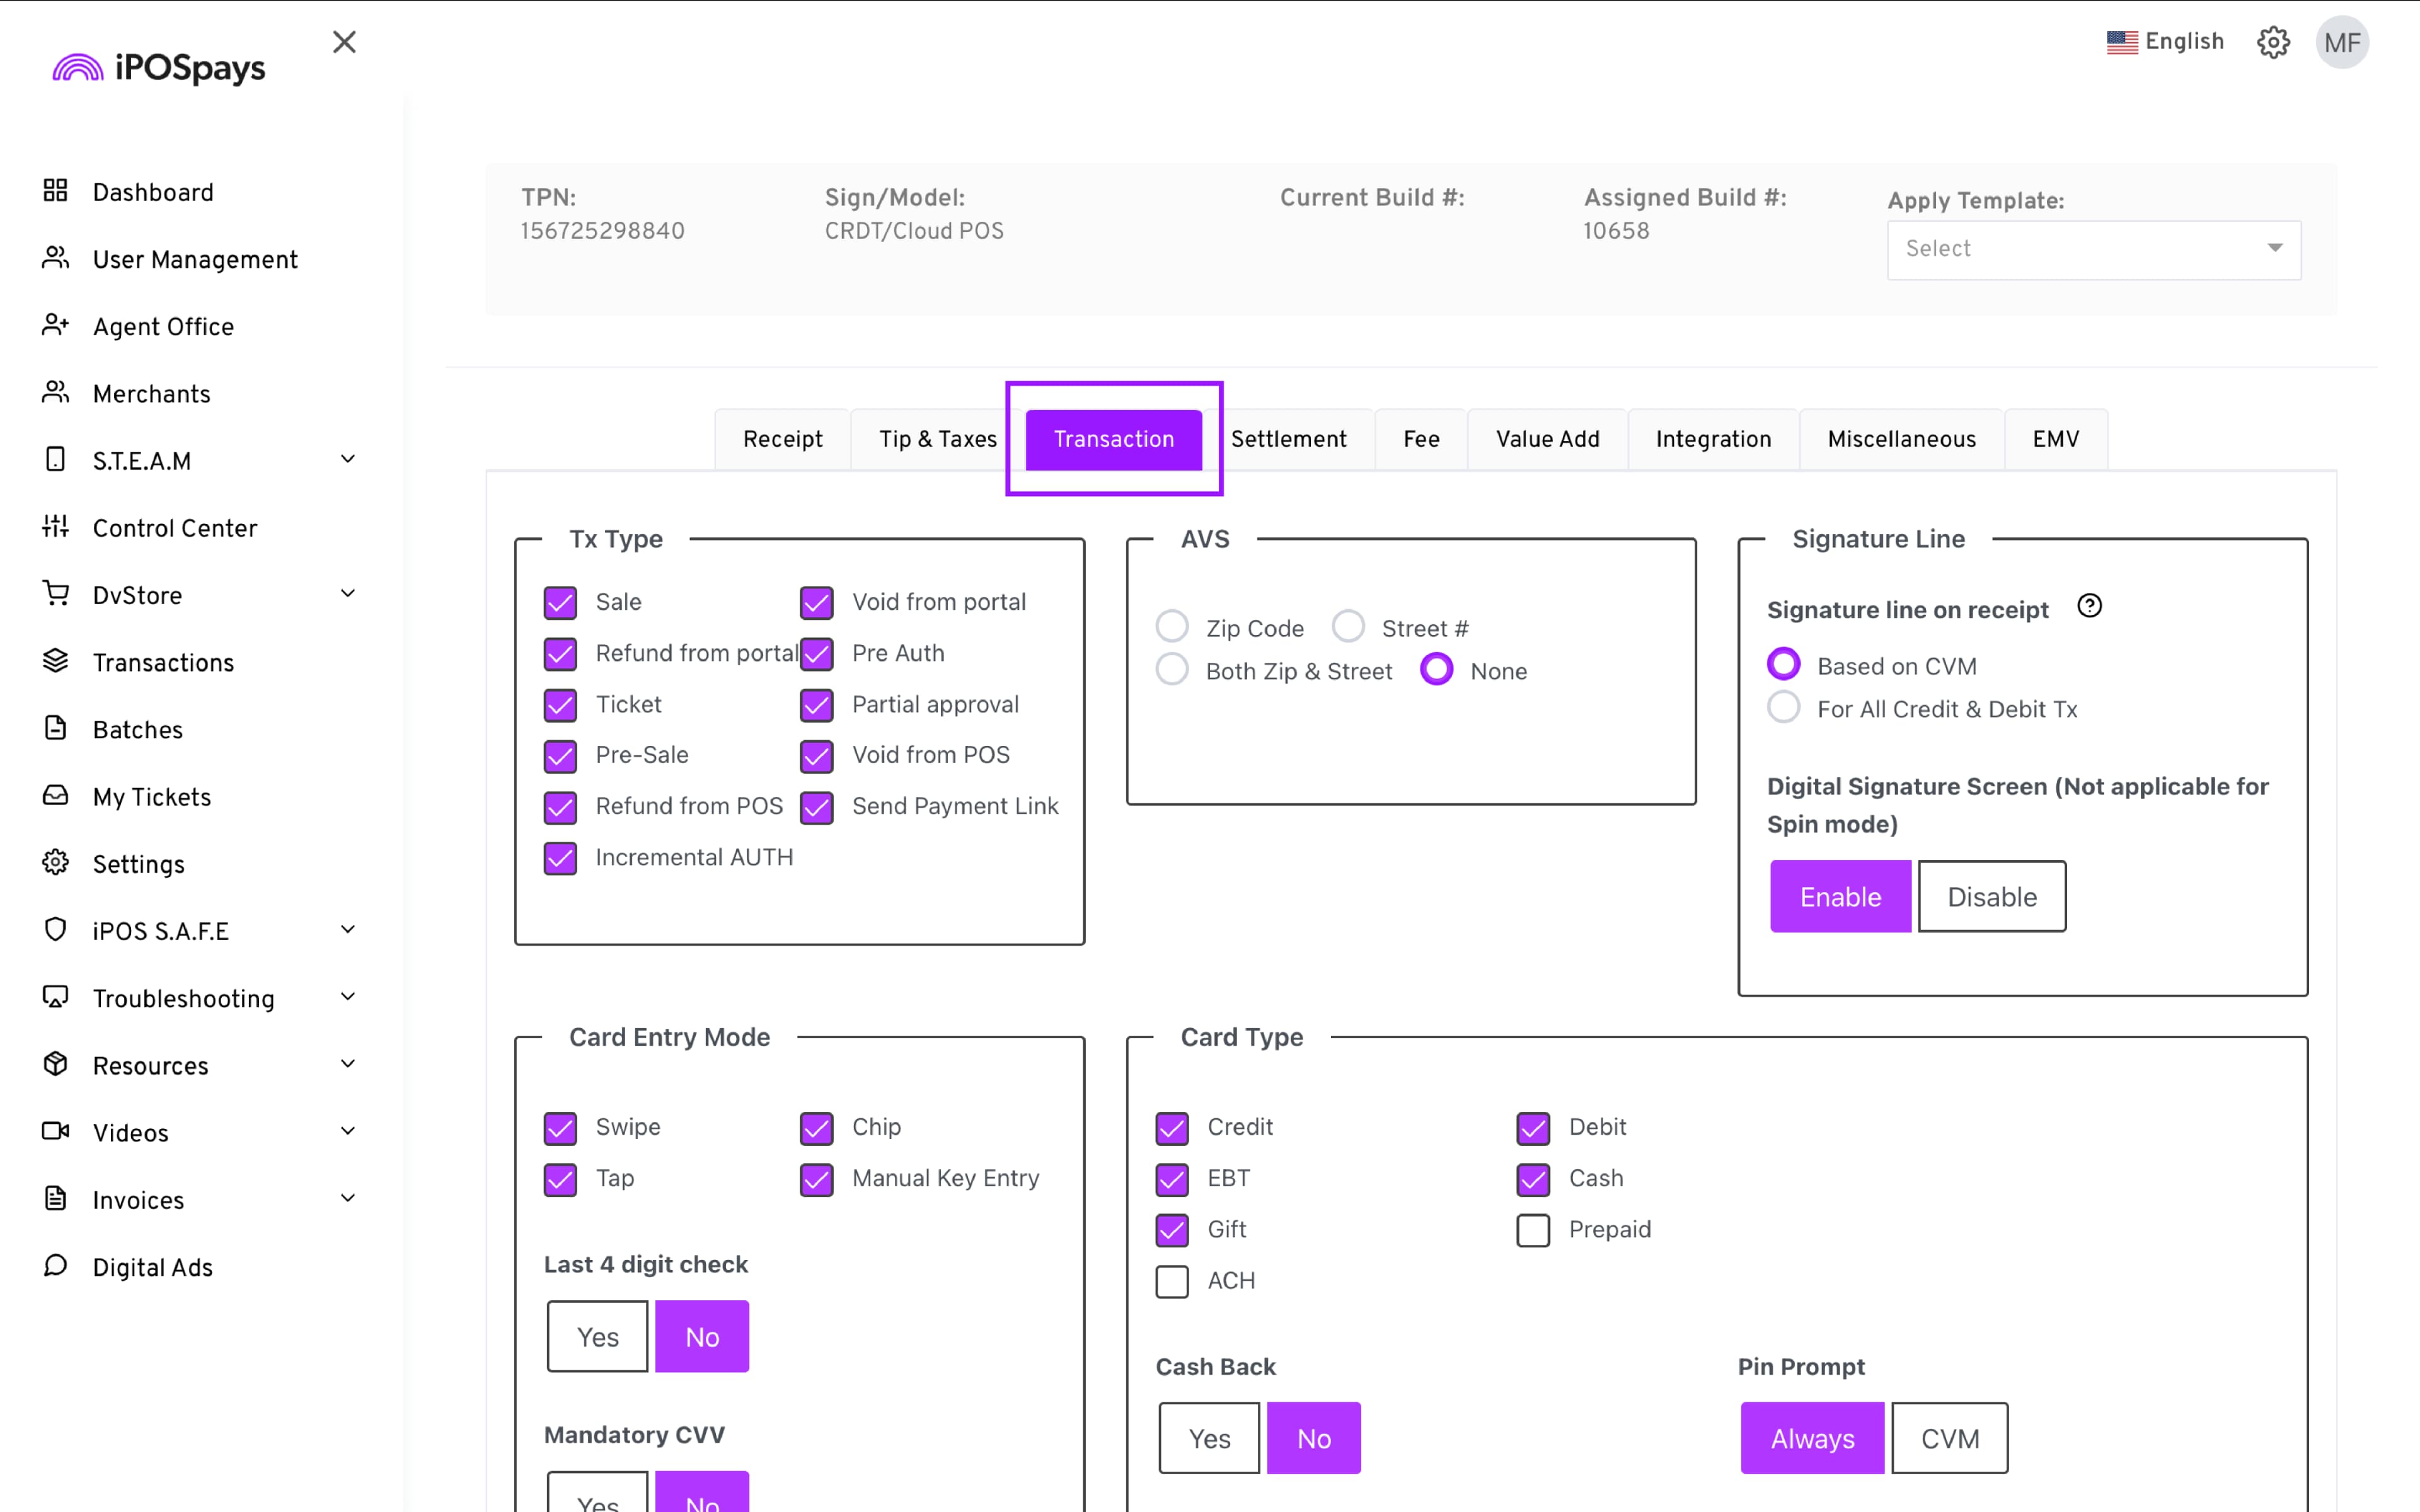Viewport: 2420px width, 1512px height.
Task: Open settings via top-right gear icon
Action: click(x=2273, y=42)
